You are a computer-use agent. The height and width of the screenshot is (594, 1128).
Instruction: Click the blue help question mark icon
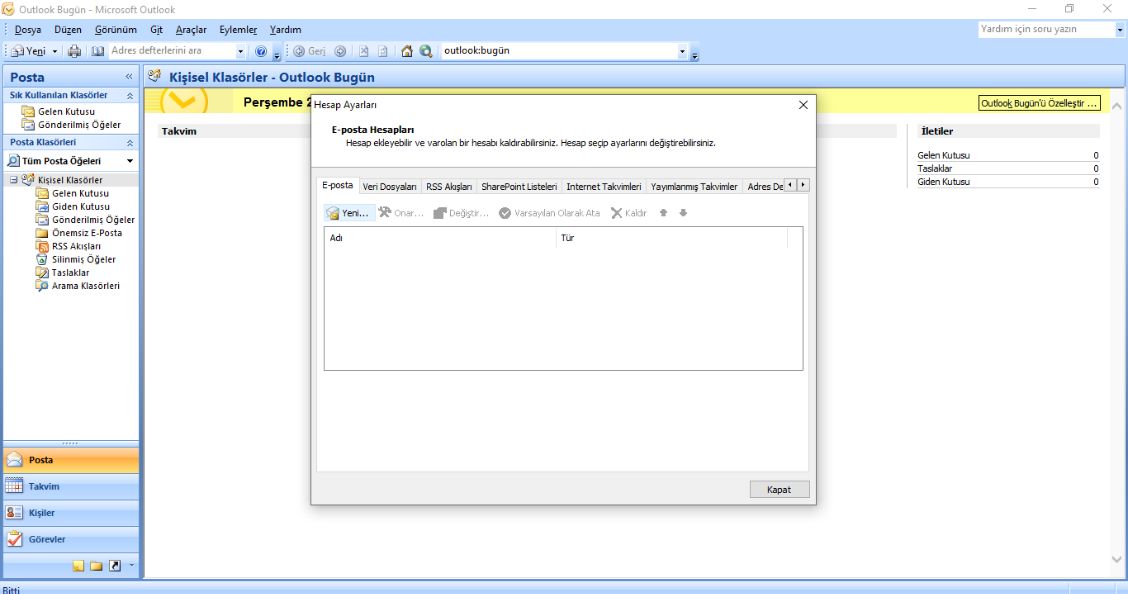(x=261, y=51)
